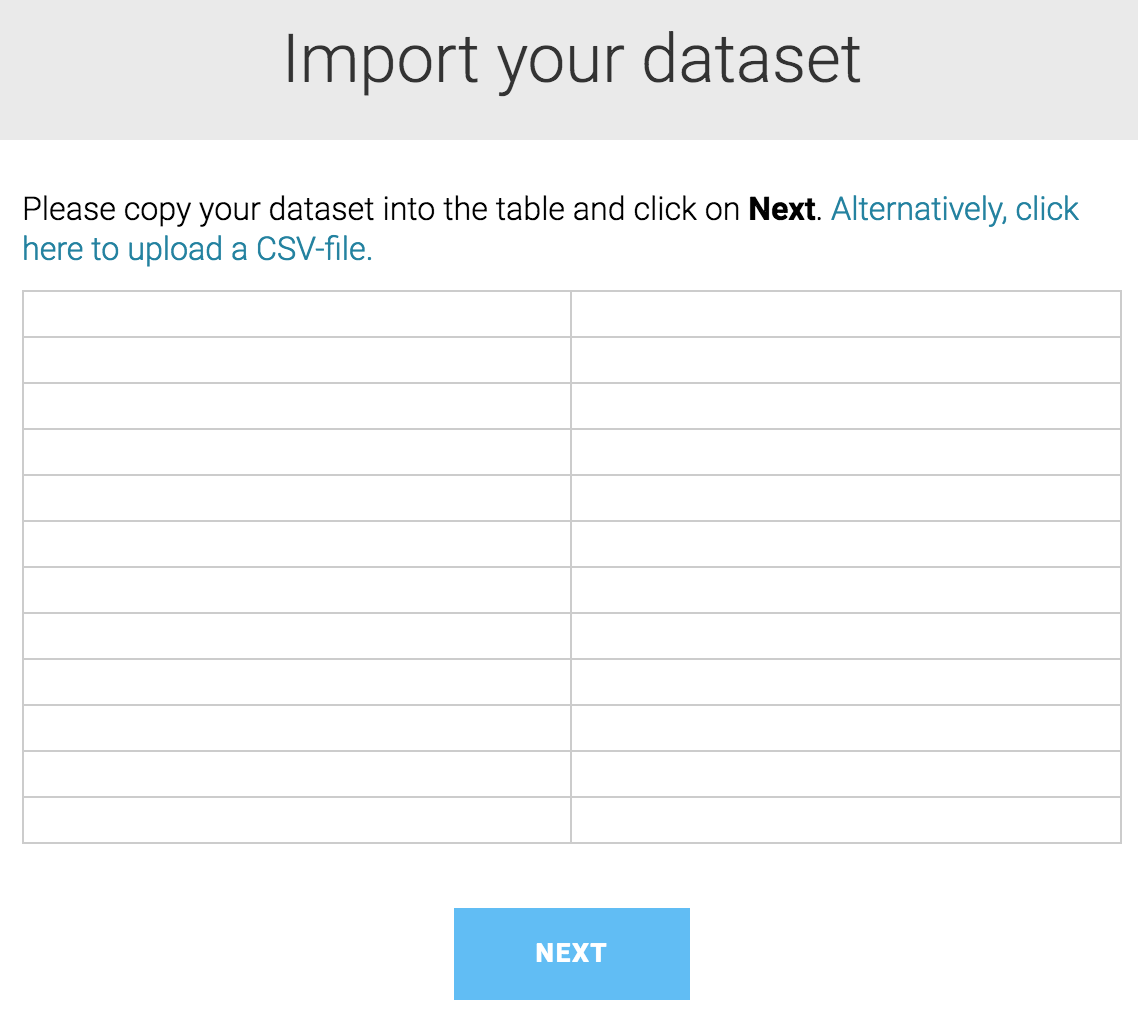The image size is (1138, 1012).
Task: Click the eleventh row, left column cell
Action: [297, 774]
